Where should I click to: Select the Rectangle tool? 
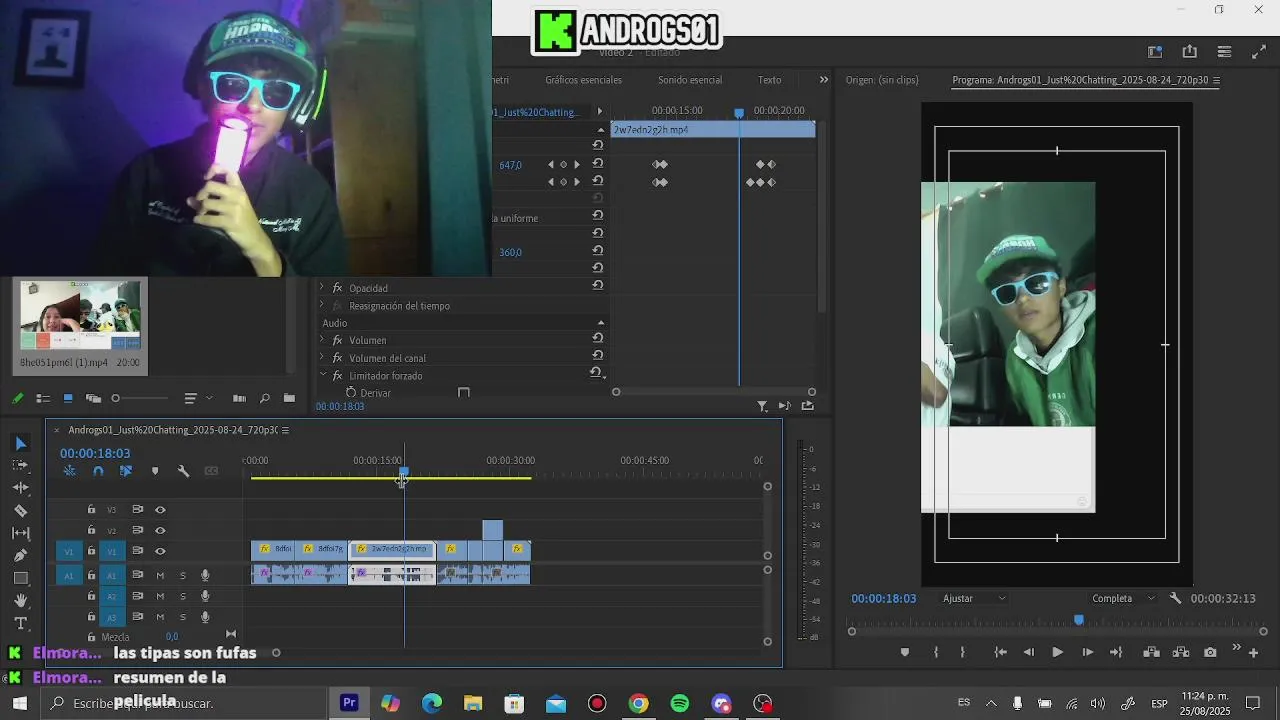20,578
